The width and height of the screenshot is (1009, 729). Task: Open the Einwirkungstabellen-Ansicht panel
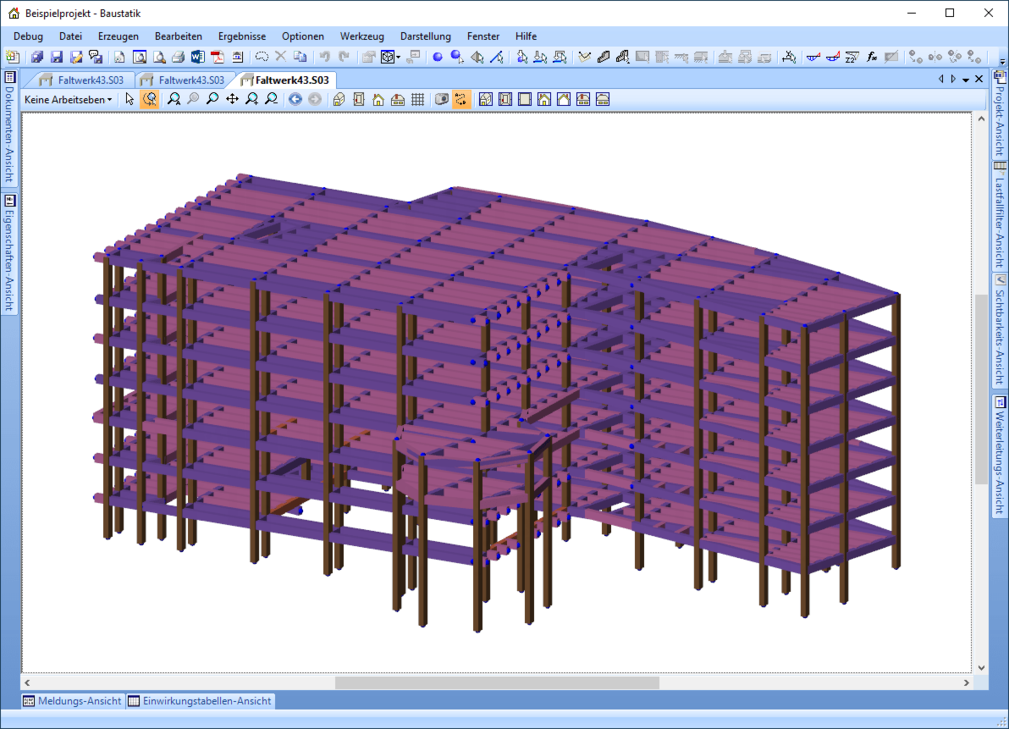click(200, 701)
